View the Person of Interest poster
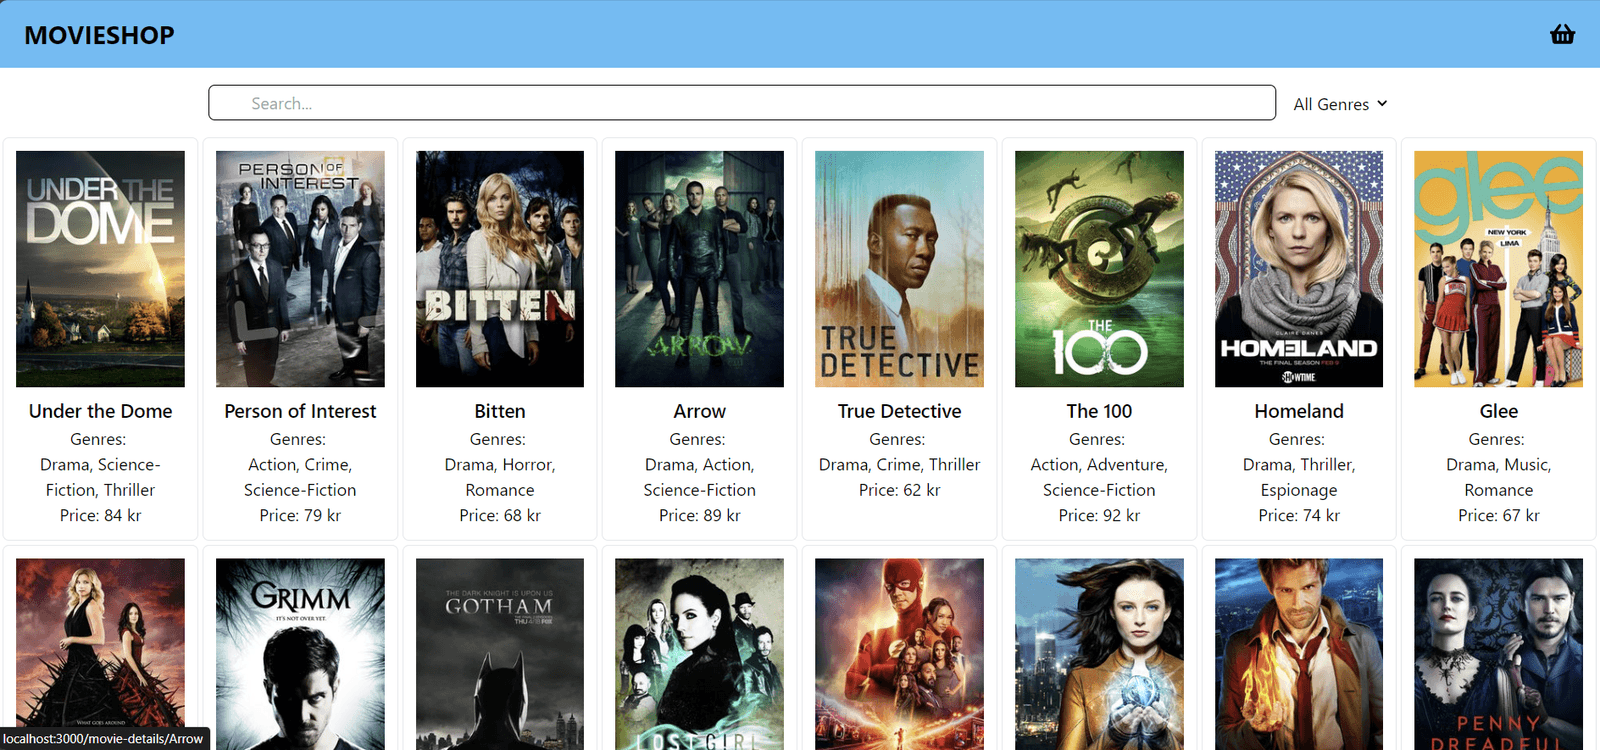Image resolution: width=1600 pixels, height=750 pixels. (x=300, y=269)
